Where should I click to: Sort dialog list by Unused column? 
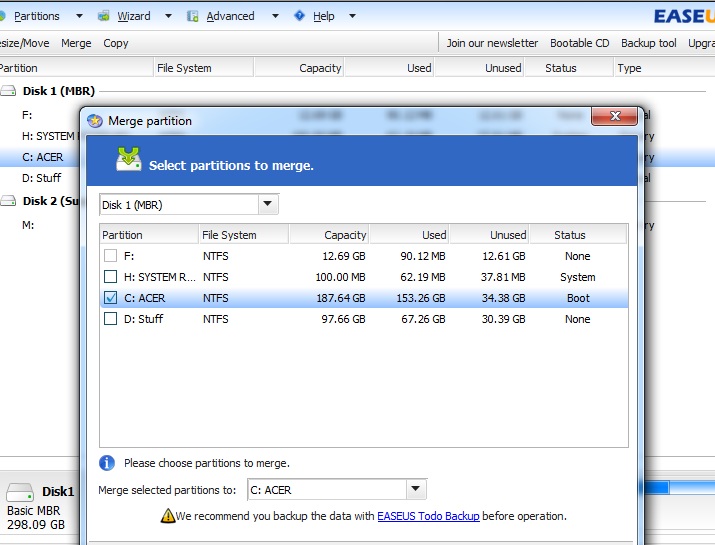coord(490,235)
